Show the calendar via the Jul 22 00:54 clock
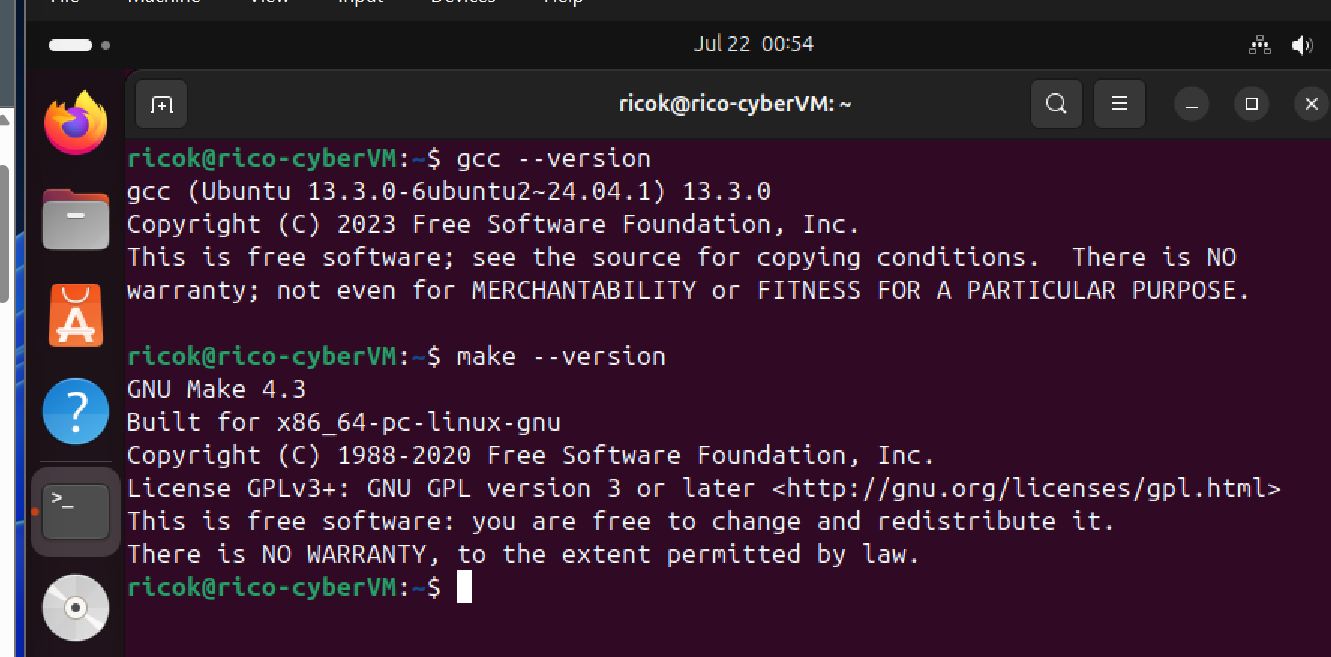The image size is (1331, 657). click(x=754, y=44)
